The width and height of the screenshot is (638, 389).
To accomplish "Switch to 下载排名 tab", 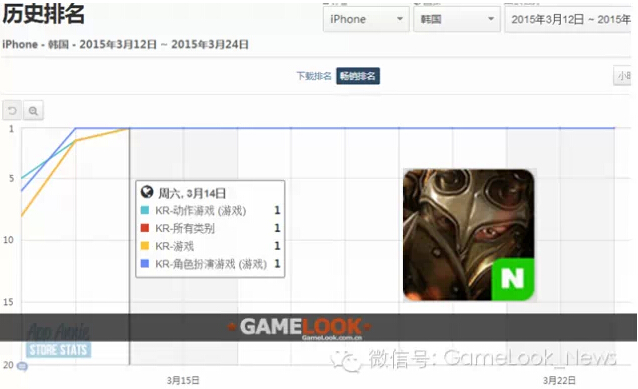I will (x=314, y=76).
